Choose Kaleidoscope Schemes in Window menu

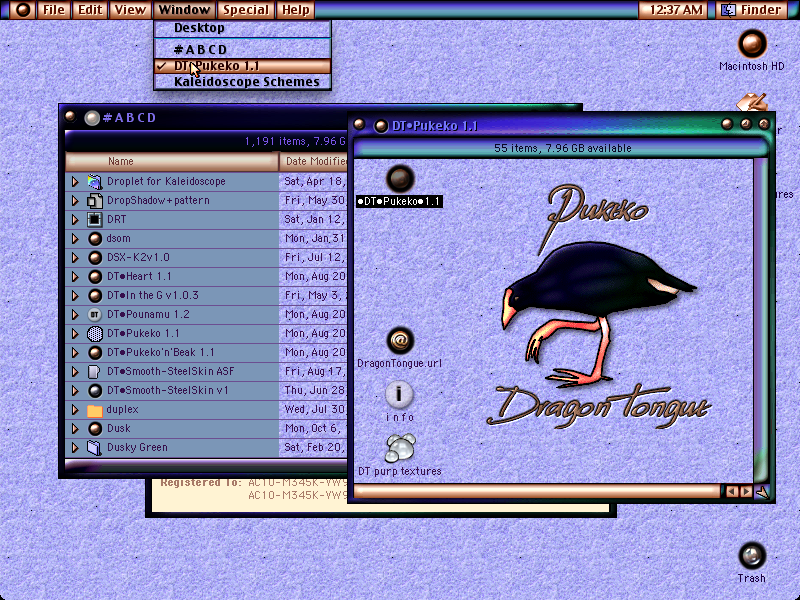(242, 82)
